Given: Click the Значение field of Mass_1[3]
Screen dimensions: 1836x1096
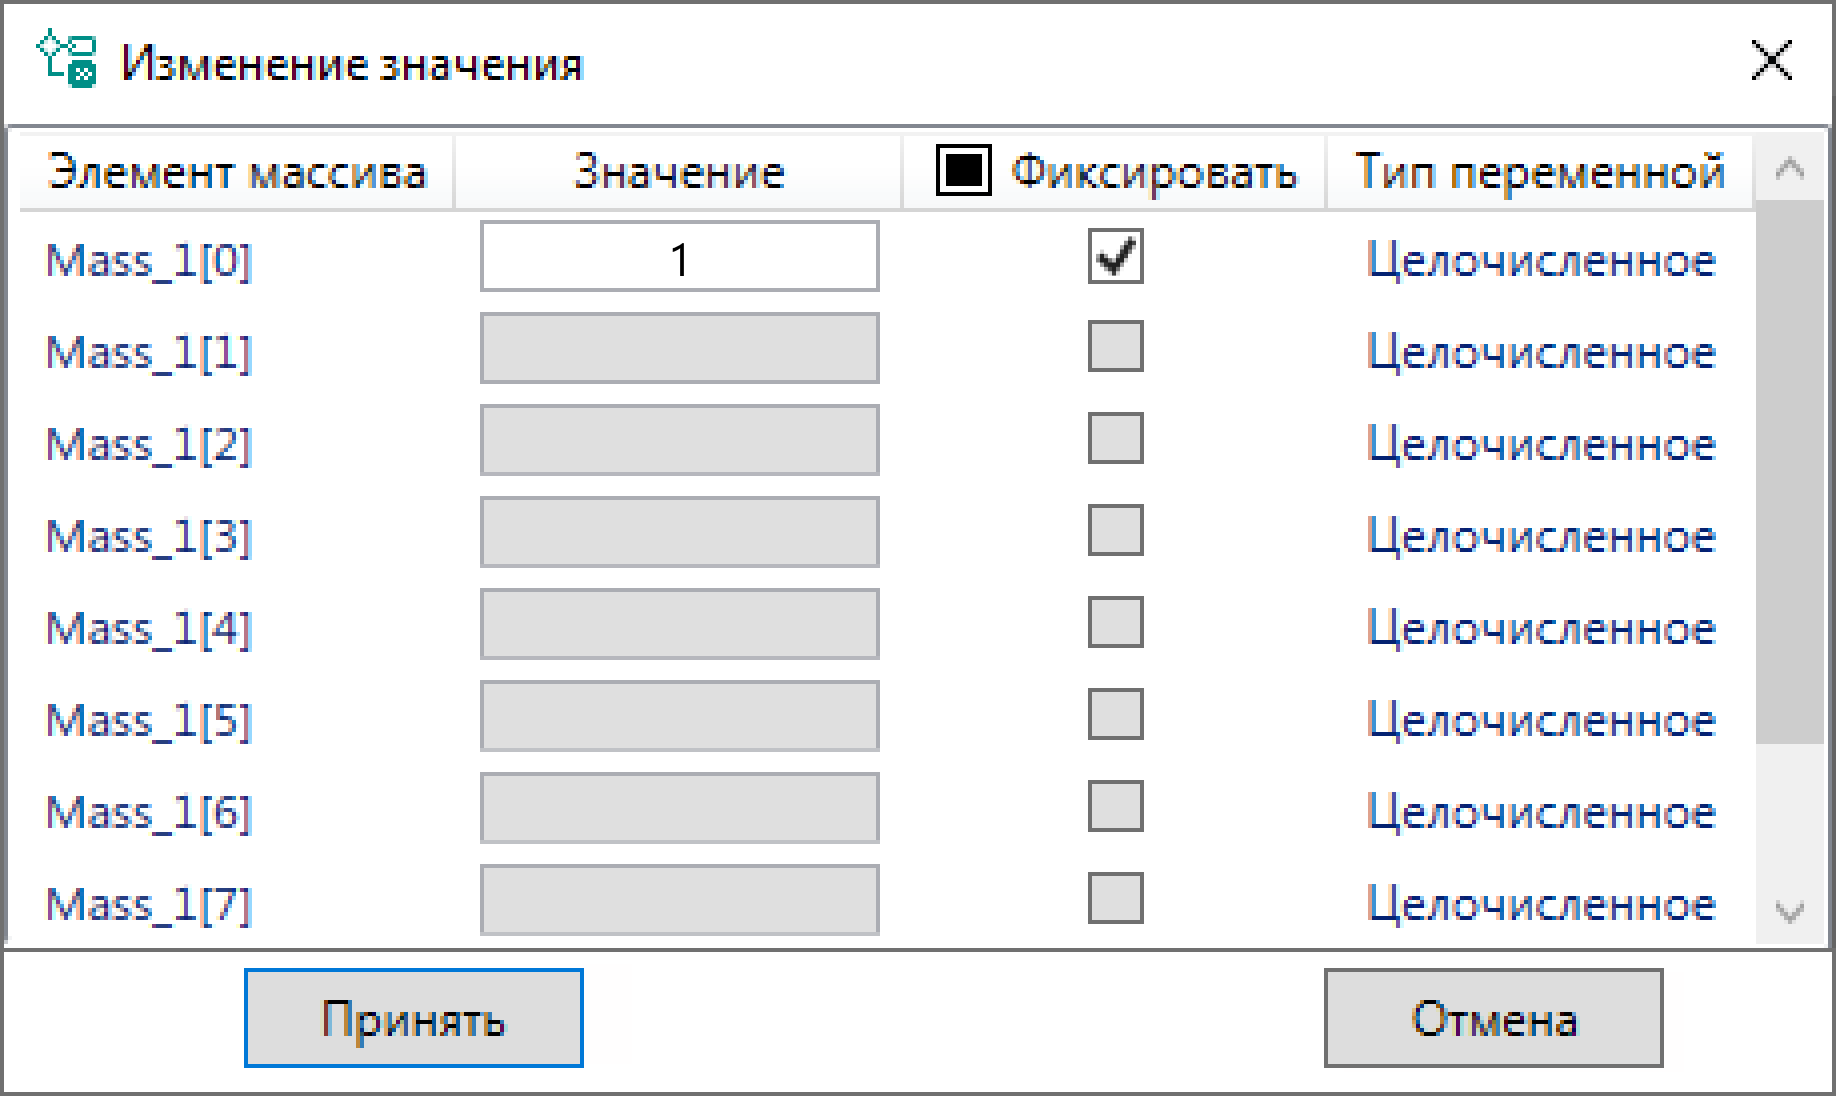Looking at the screenshot, I should pyautogui.click(x=679, y=532).
